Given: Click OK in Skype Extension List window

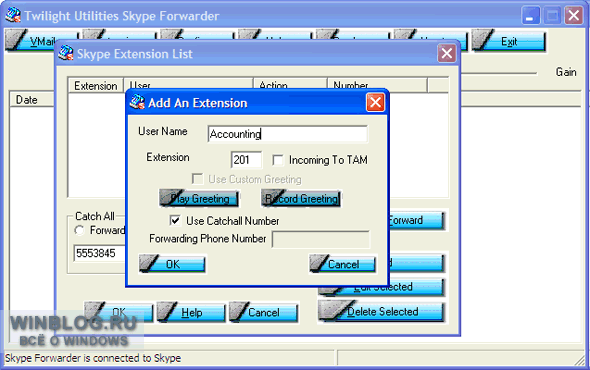Looking at the screenshot, I should (119, 312).
